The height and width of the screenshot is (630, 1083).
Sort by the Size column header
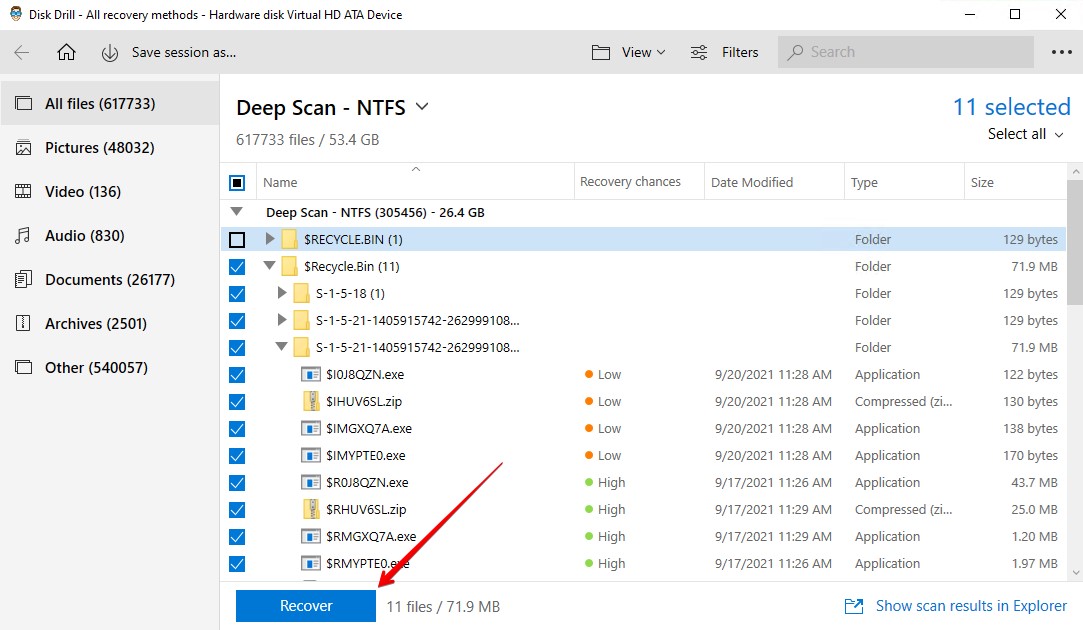pyautogui.click(x=1015, y=182)
